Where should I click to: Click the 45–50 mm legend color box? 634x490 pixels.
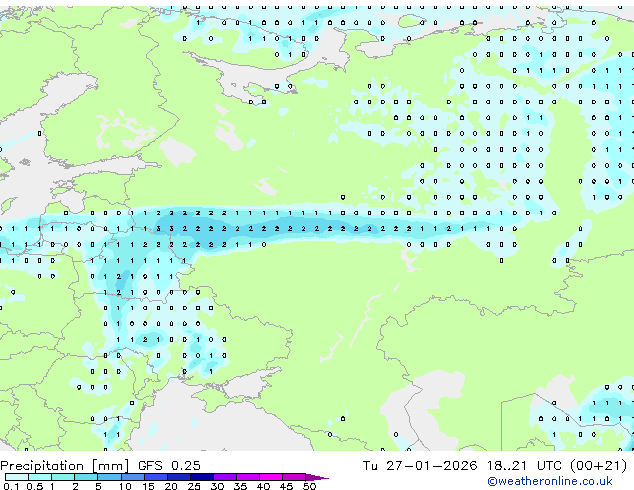[x=294, y=477]
